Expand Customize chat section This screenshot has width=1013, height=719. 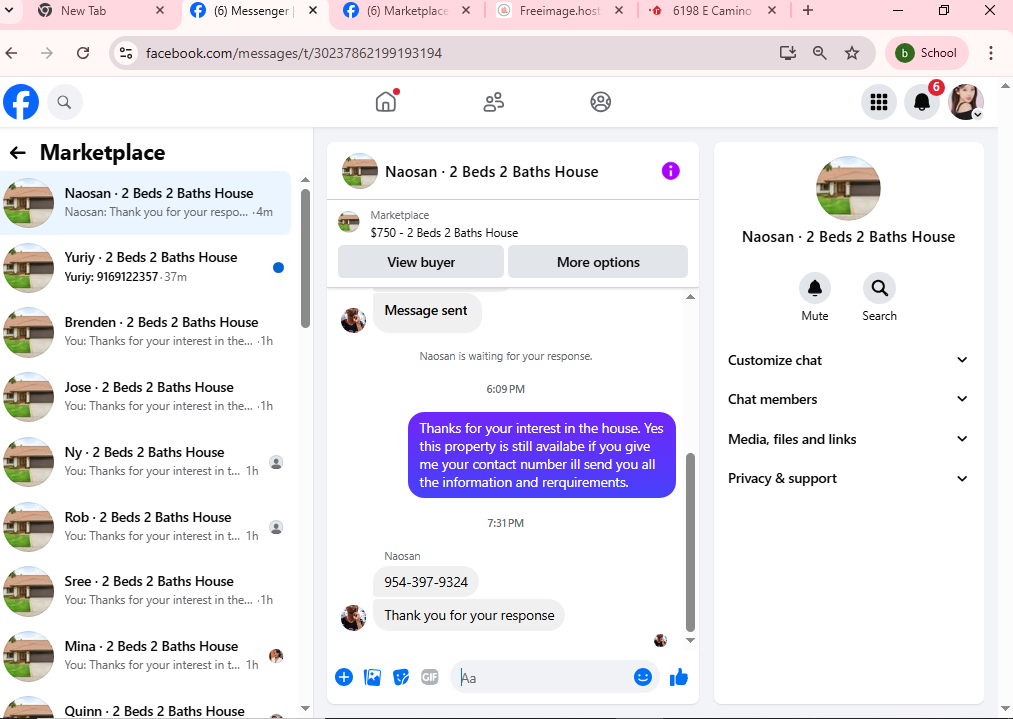(x=848, y=360)
